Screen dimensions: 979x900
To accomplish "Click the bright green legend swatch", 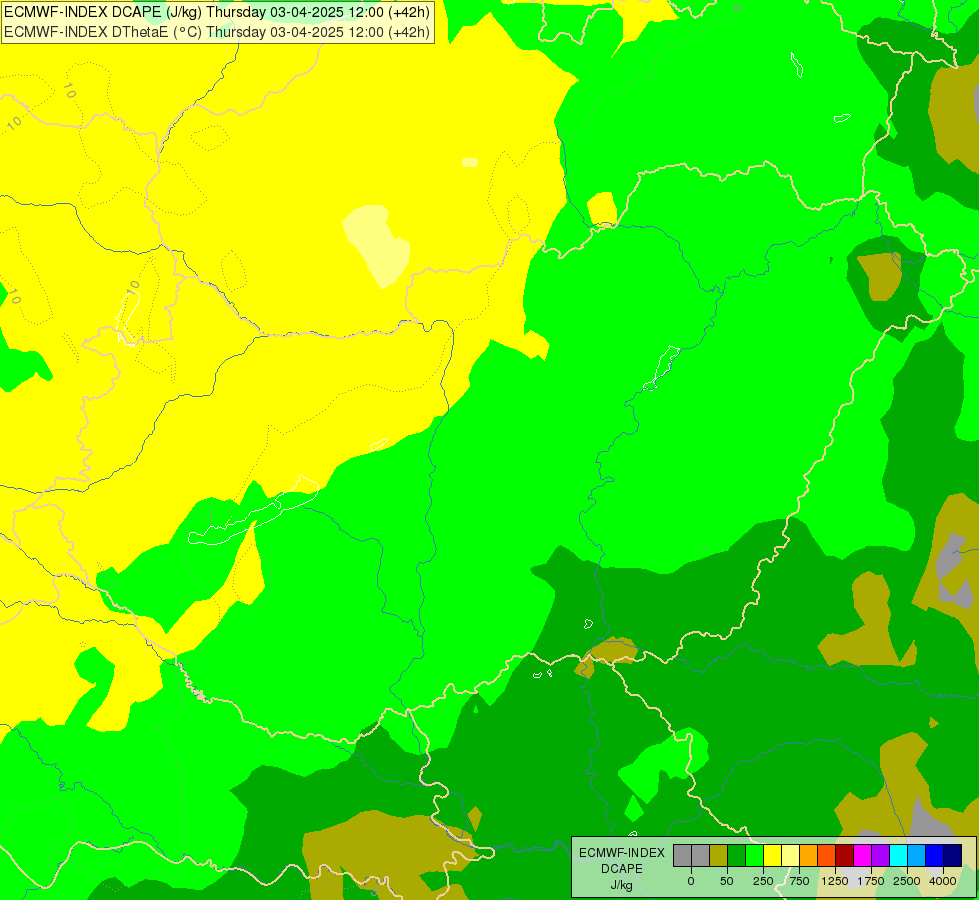I will [755, 855].
